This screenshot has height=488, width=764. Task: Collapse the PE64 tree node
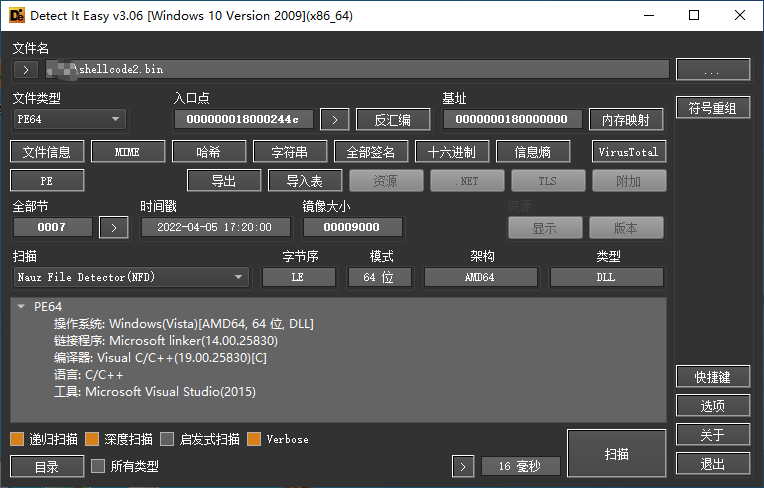[x=21, y=306]
